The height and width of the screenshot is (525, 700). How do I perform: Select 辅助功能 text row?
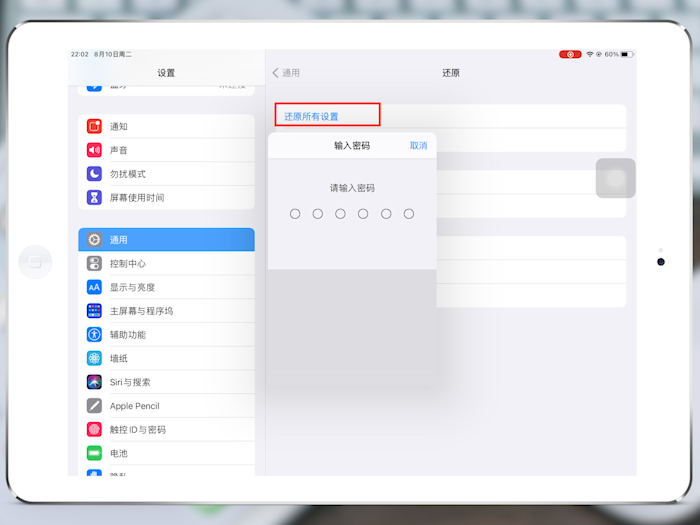[166, 334]
